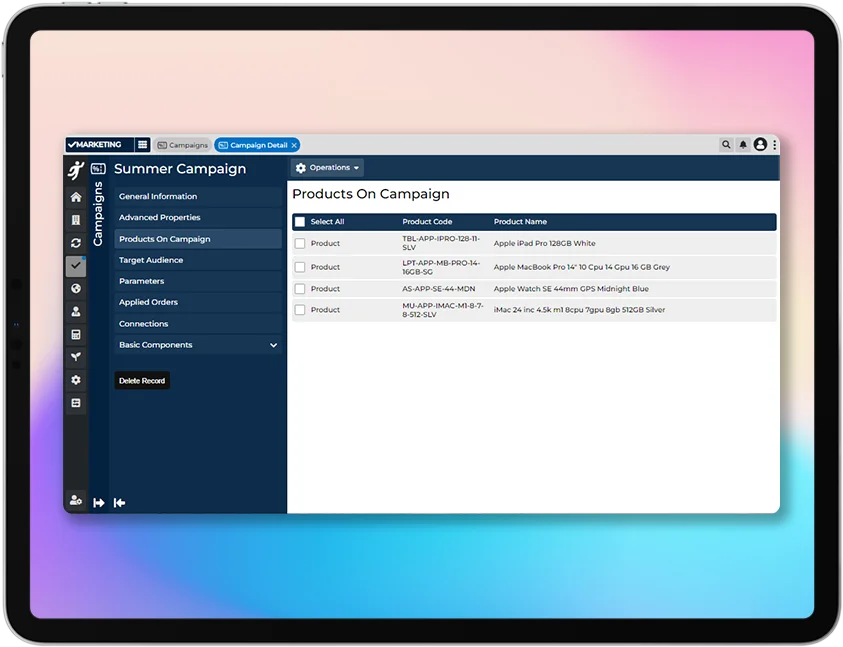The width and height of the screenshot is (843, 647).
Task: Open the notifications bell
Action: coord(743,145)
